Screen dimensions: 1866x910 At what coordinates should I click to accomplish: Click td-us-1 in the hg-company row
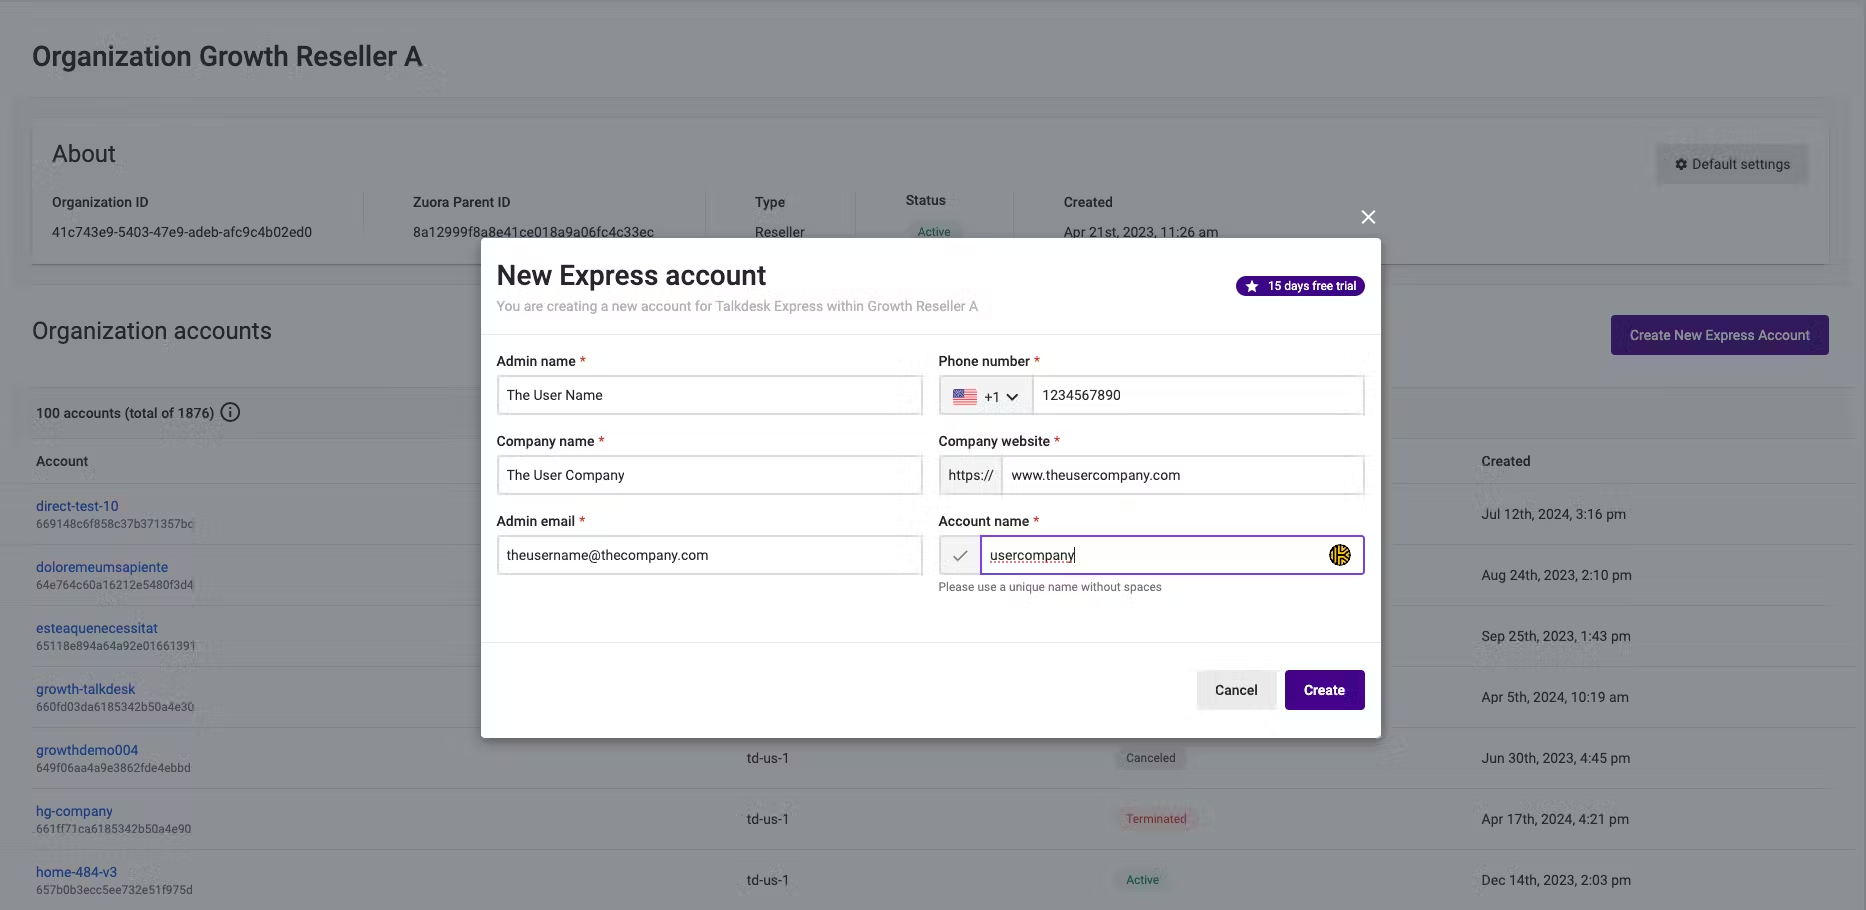click(x=767, y=819)
